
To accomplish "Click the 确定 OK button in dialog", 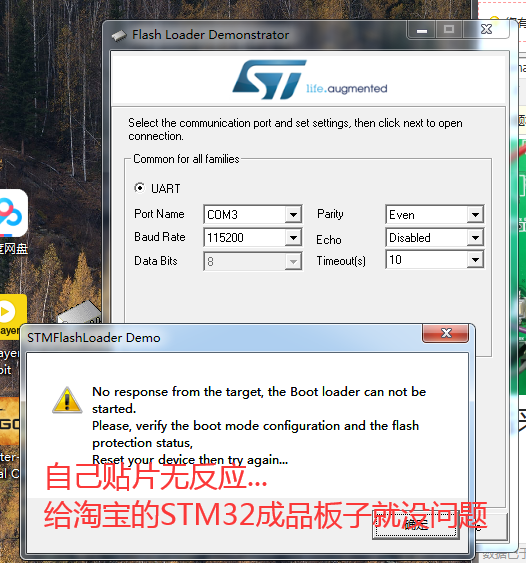I will tap(416, 525).
